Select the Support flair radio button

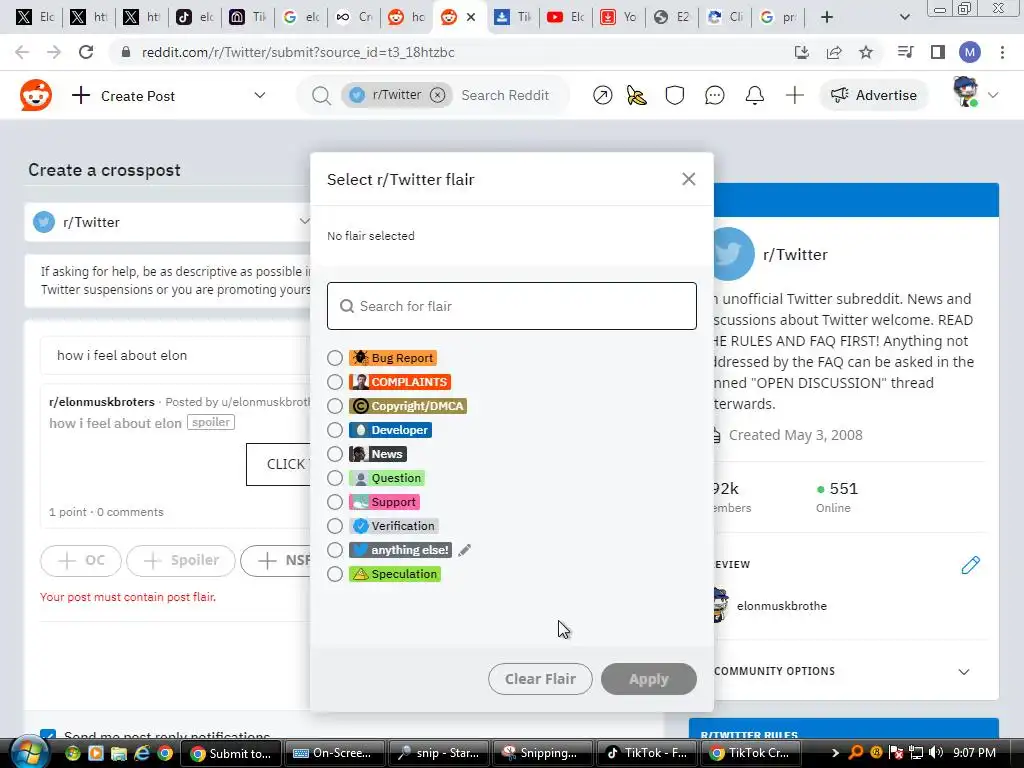click(x=334, y=502)
